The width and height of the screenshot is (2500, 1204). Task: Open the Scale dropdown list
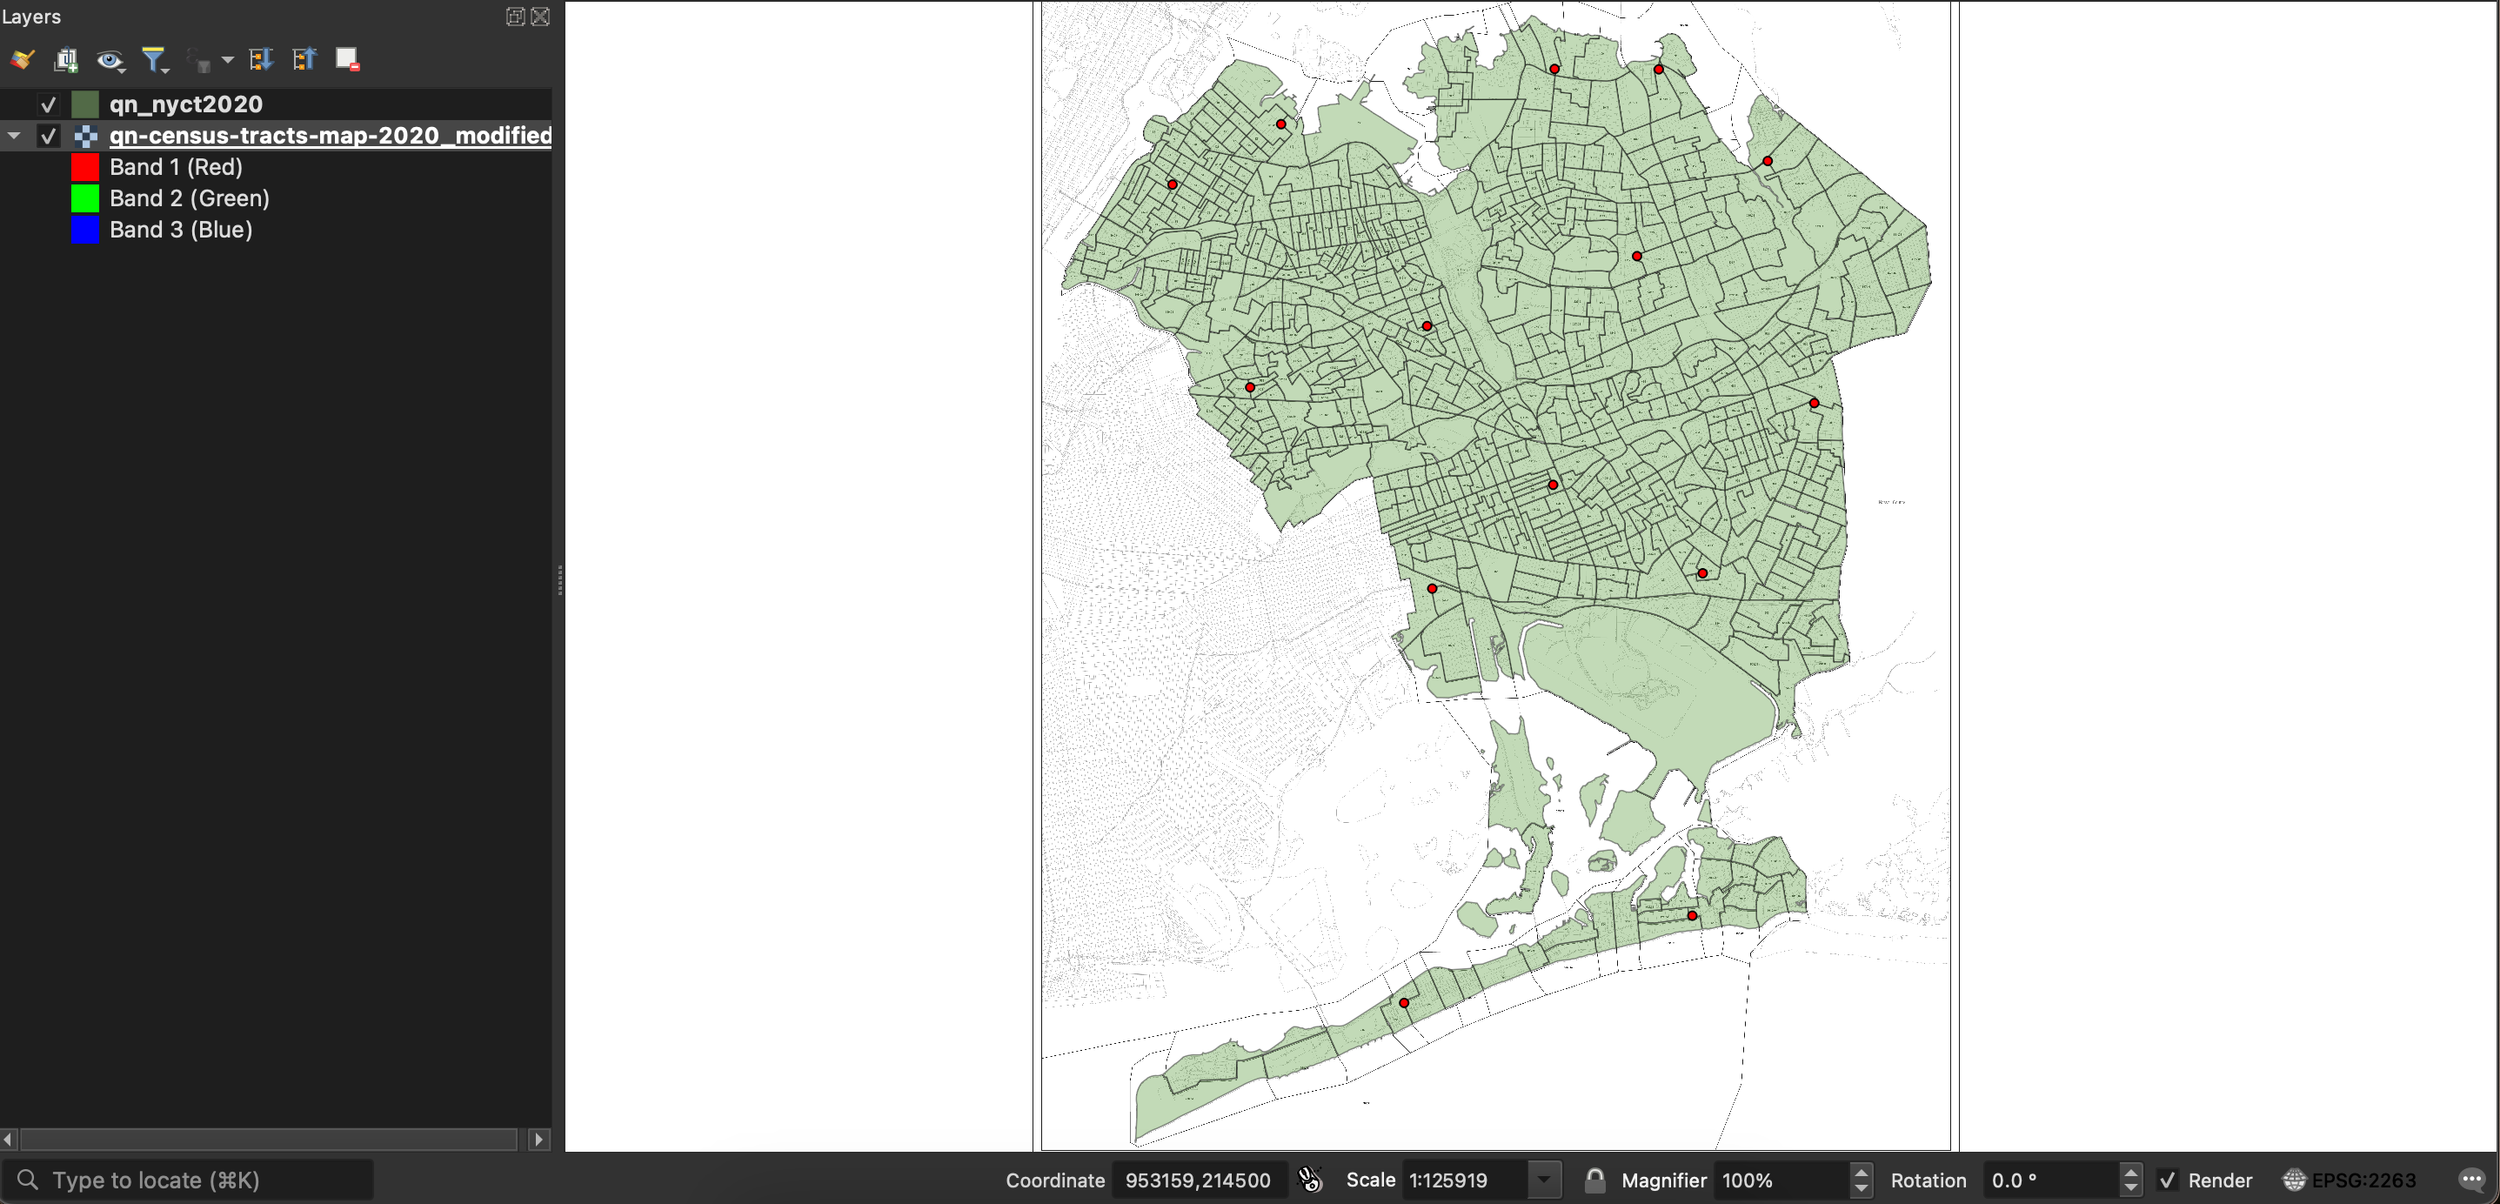coord(1544,1180)
